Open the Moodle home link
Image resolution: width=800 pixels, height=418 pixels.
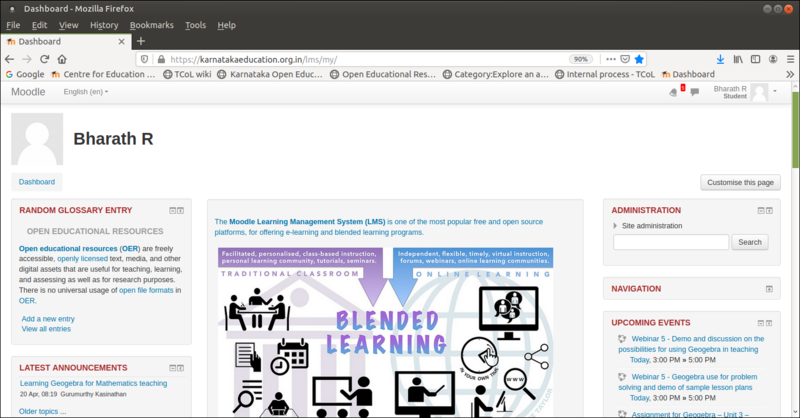(28, 92)
